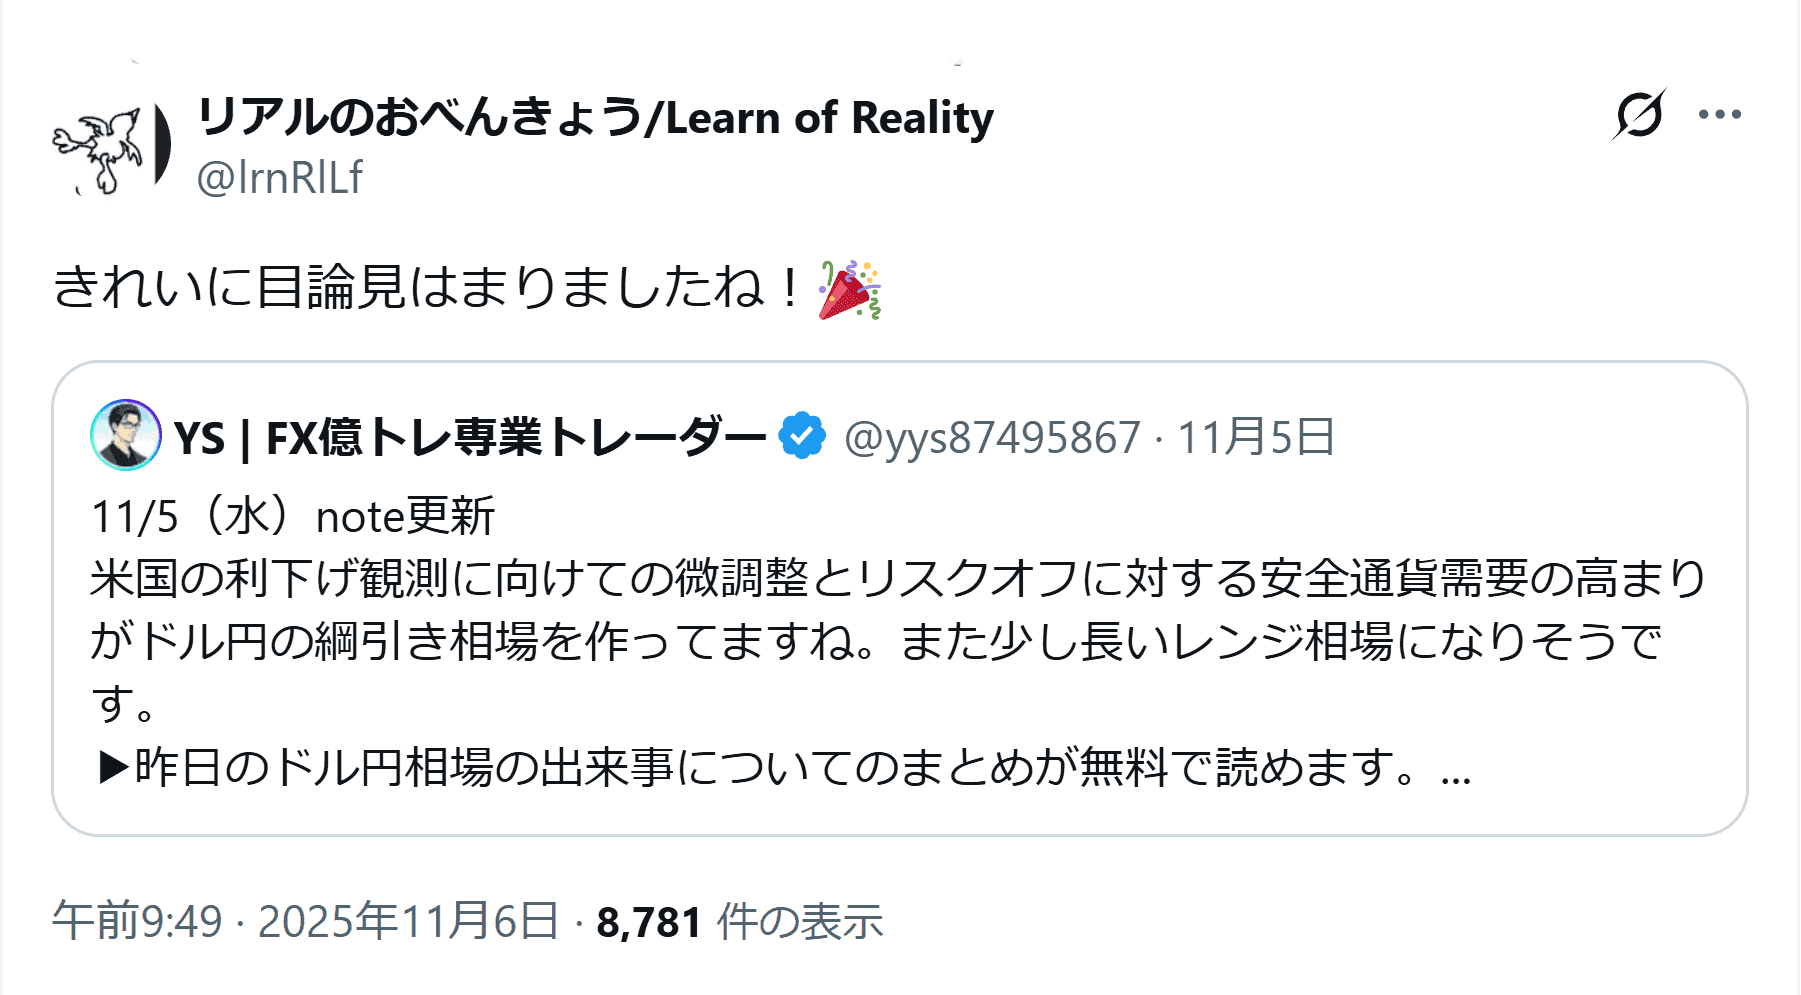The height and width of the screenshot is (995, 1801).
Task: Click the Grok slashed-circle icon
Action: [1639, 115]
